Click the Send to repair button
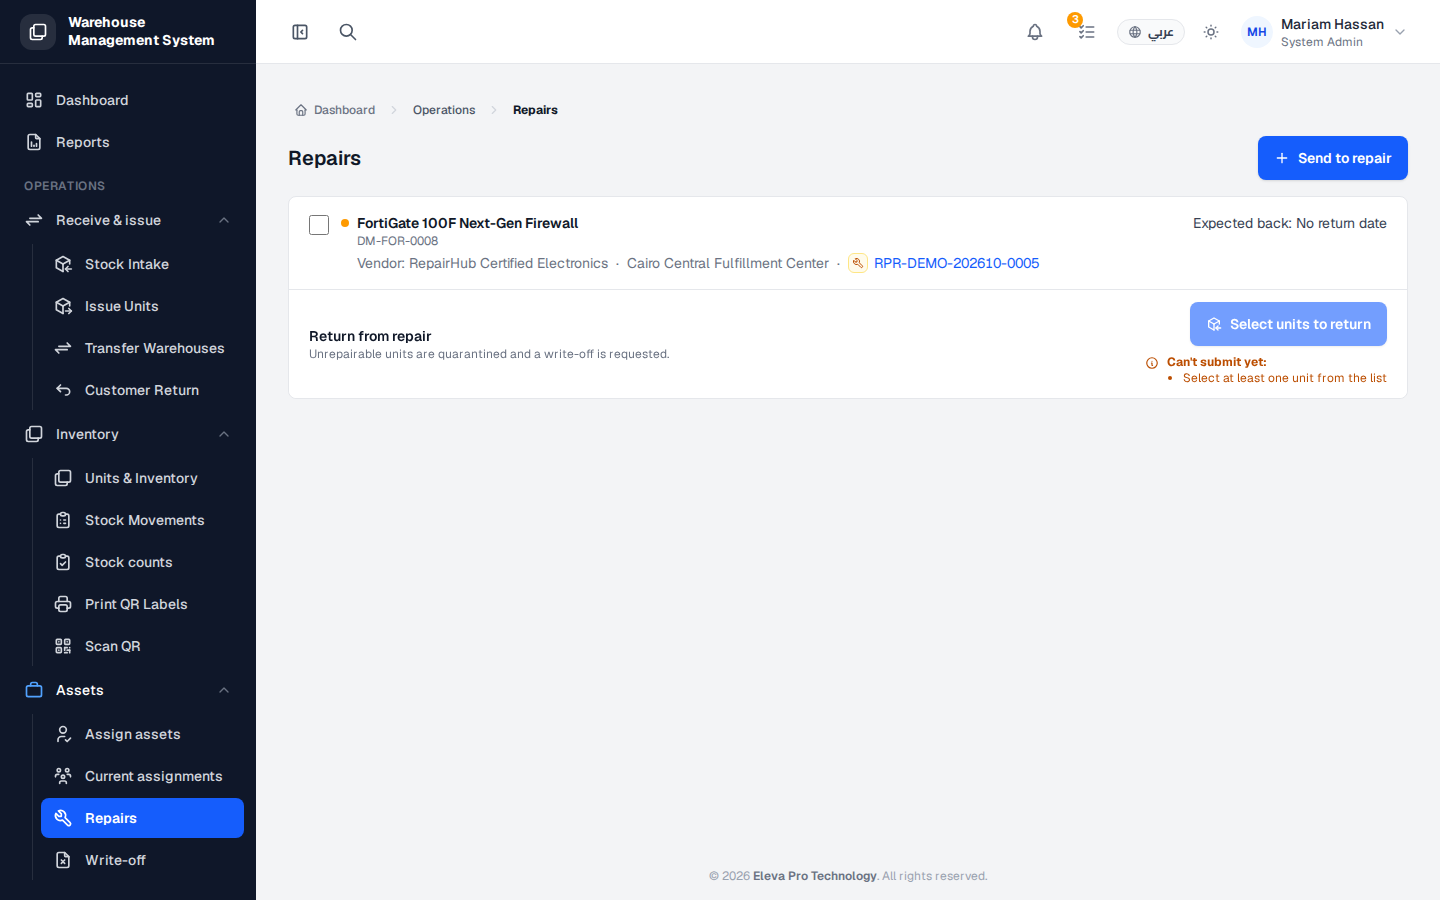The height and width of the screenshot is (900, 1440). pos(1332,158)
